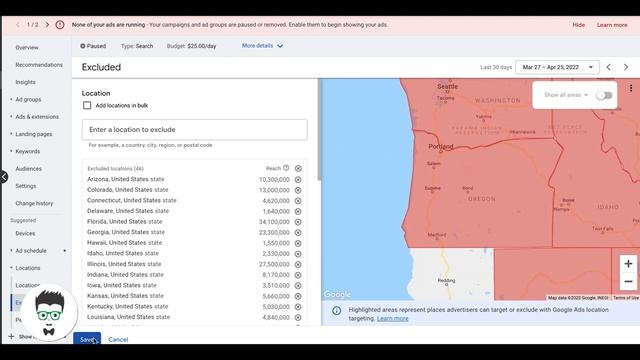Toggle the Show all areas switch
The width and height of the screenshot is (640, 360).
click(x=604, y=96)
